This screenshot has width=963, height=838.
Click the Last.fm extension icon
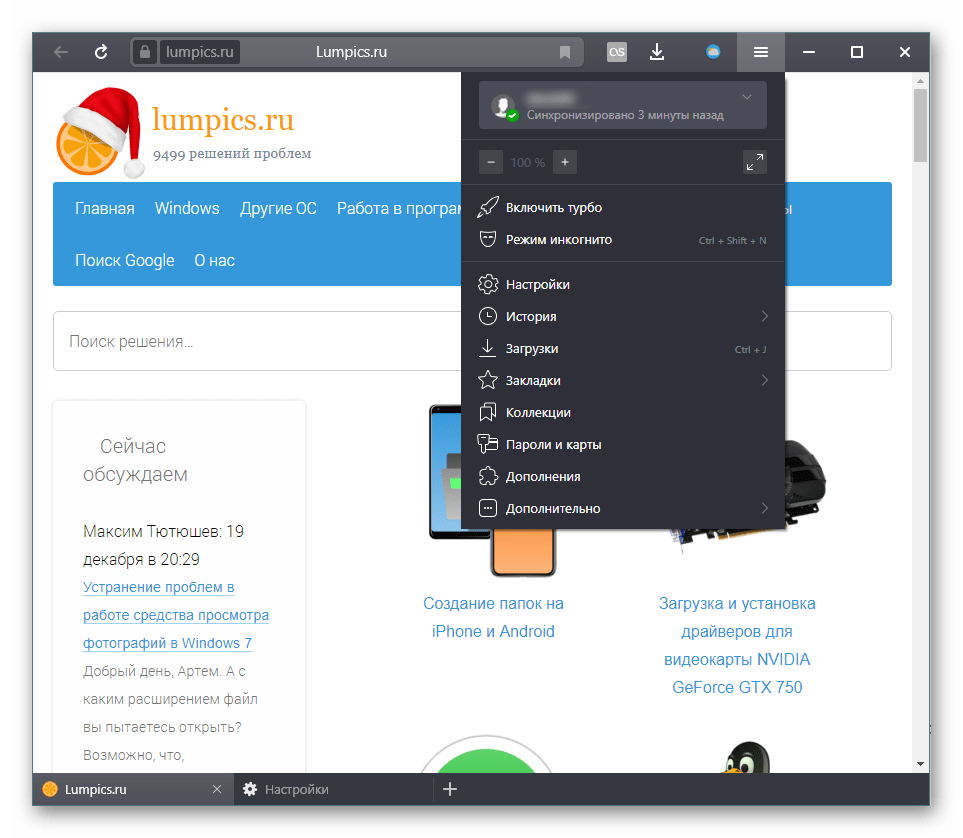617,52
